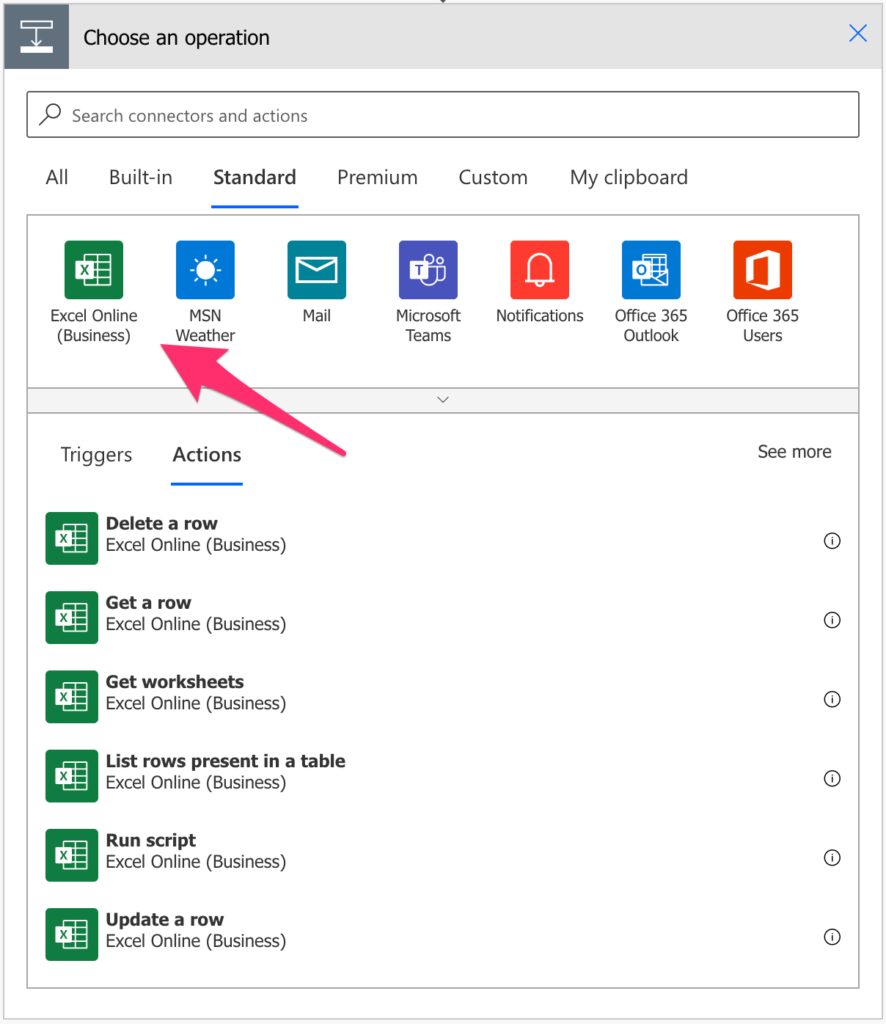View info about Delete a row action

coord(832,540)
